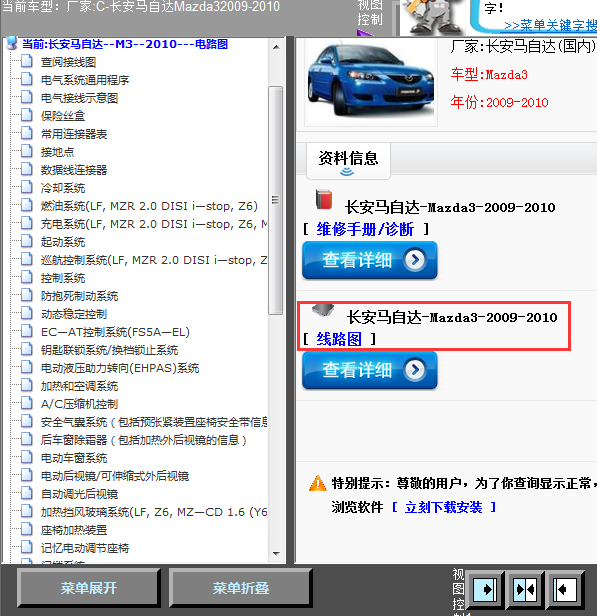The image size is (597, 616).
Task: Click the gray chip icon for 线路图
Action: click(x=323, y=310)
